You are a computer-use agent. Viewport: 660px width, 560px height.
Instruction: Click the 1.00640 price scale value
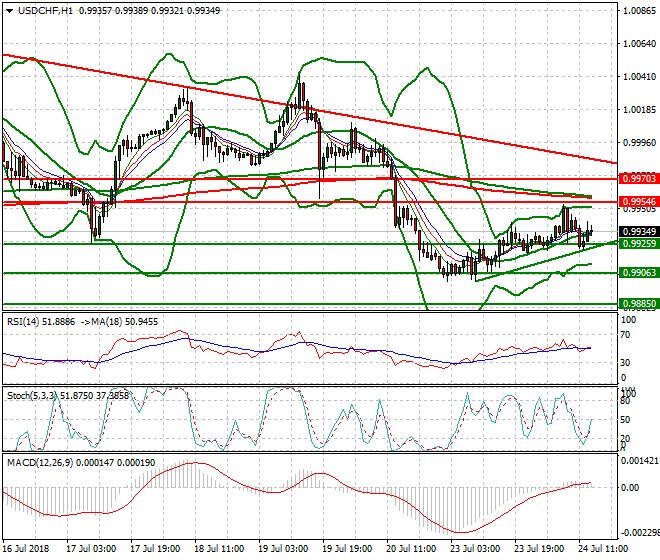tap(639, 44)
